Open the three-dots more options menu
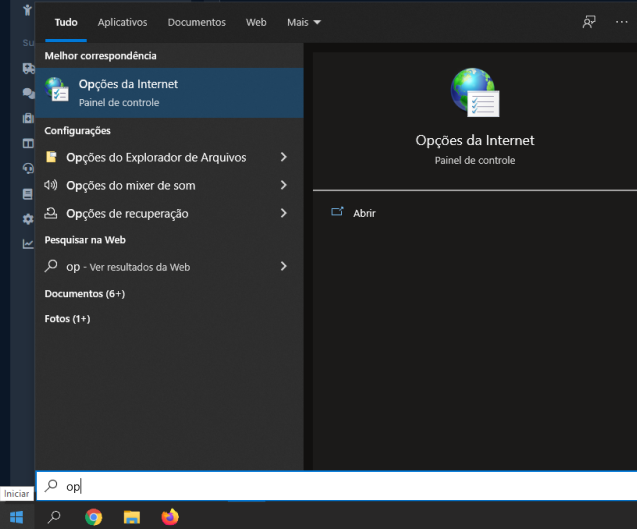637x529 pixels. tap(622, 22)
